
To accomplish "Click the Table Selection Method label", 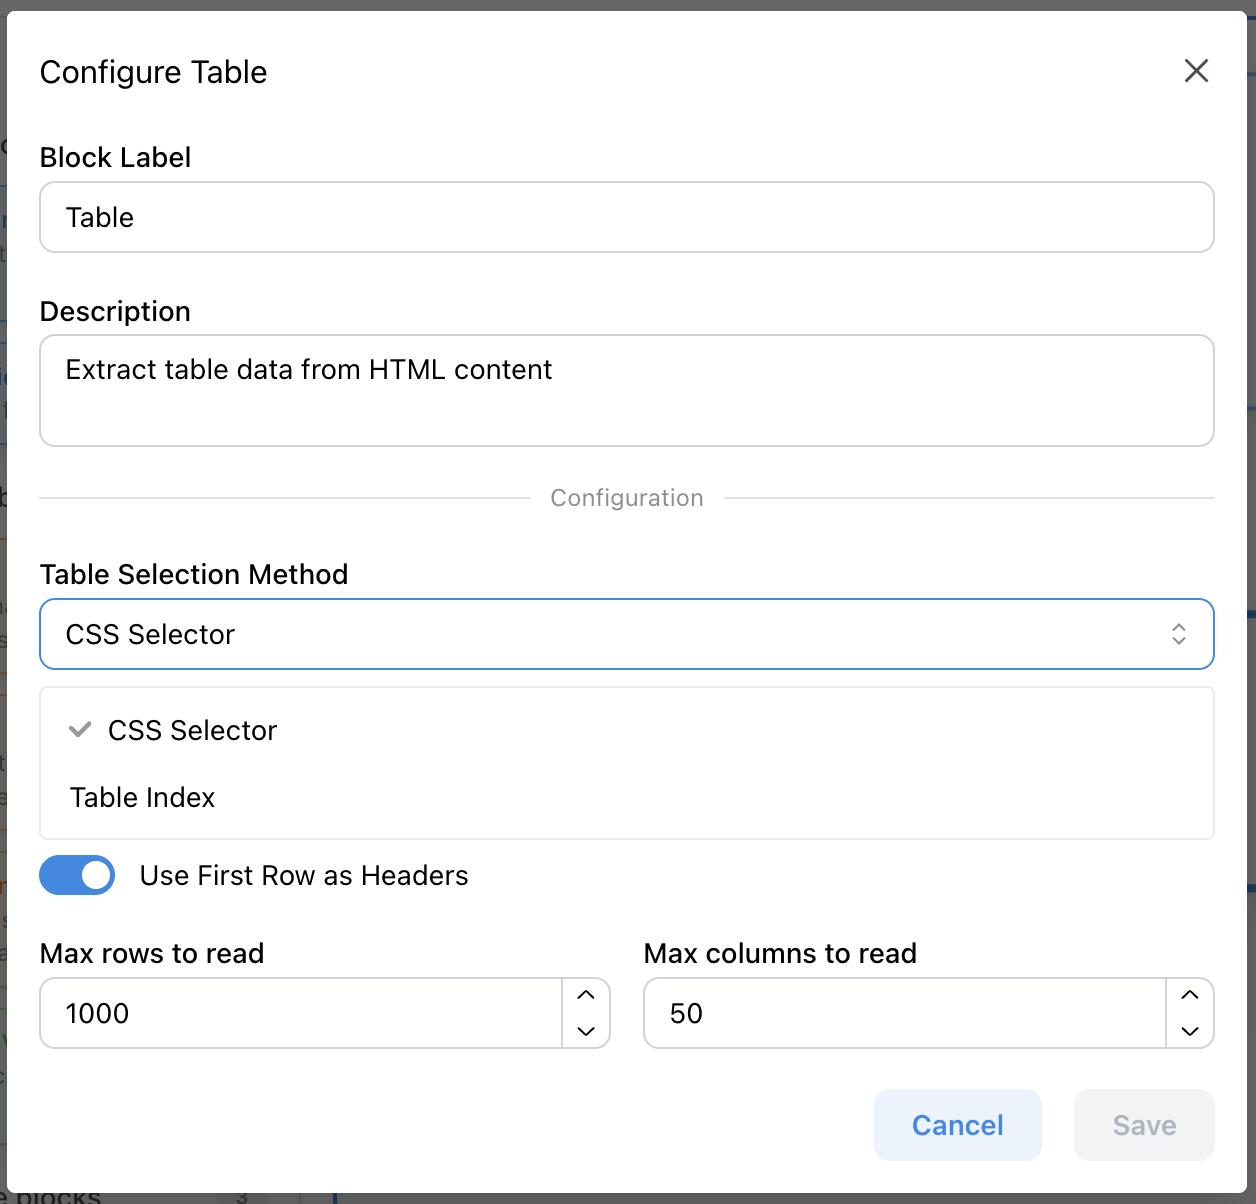I will tap(194, 575).
